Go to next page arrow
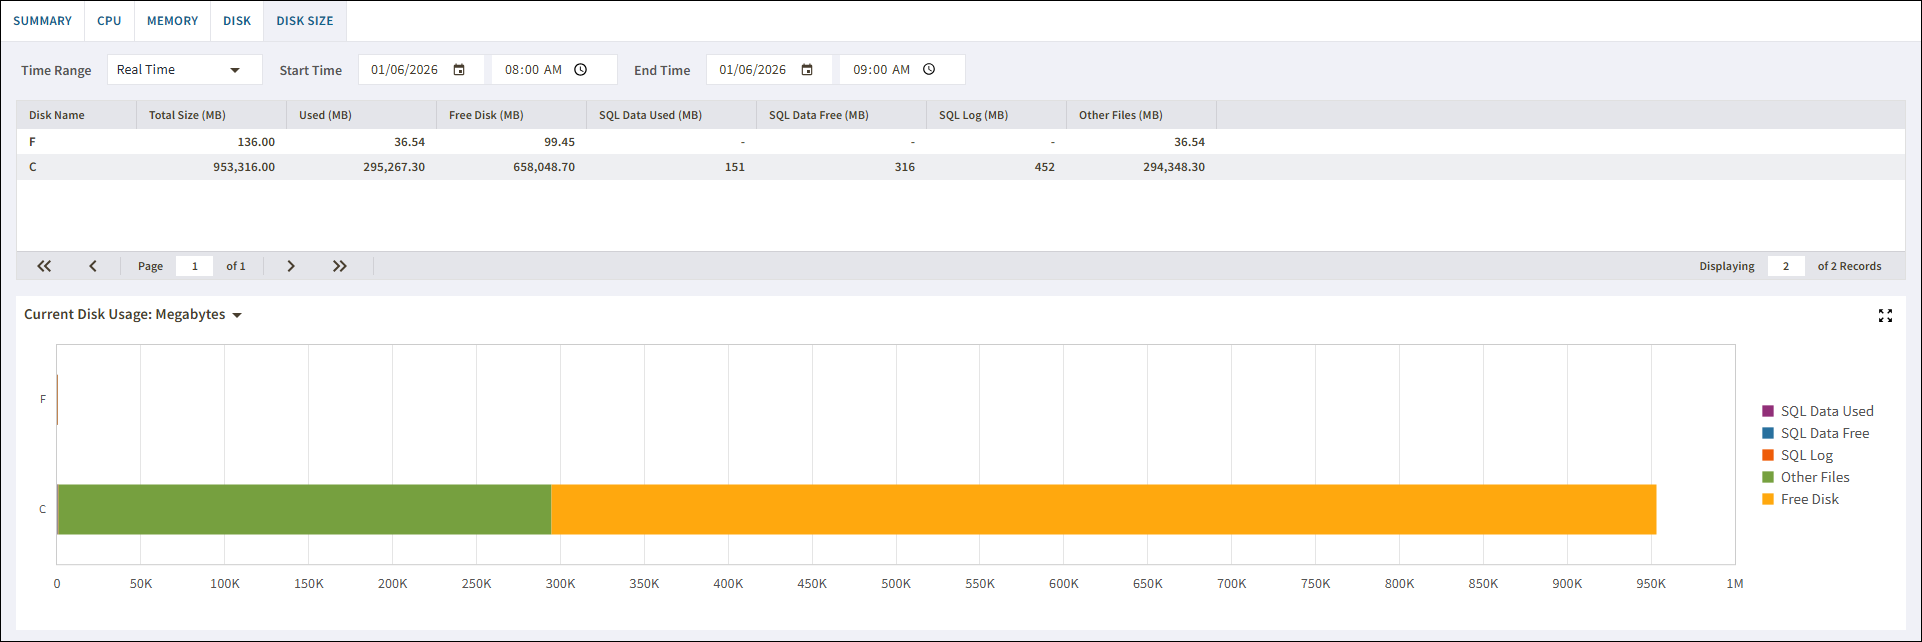The width and height of the screenshot is (1922, 642). 291,266
